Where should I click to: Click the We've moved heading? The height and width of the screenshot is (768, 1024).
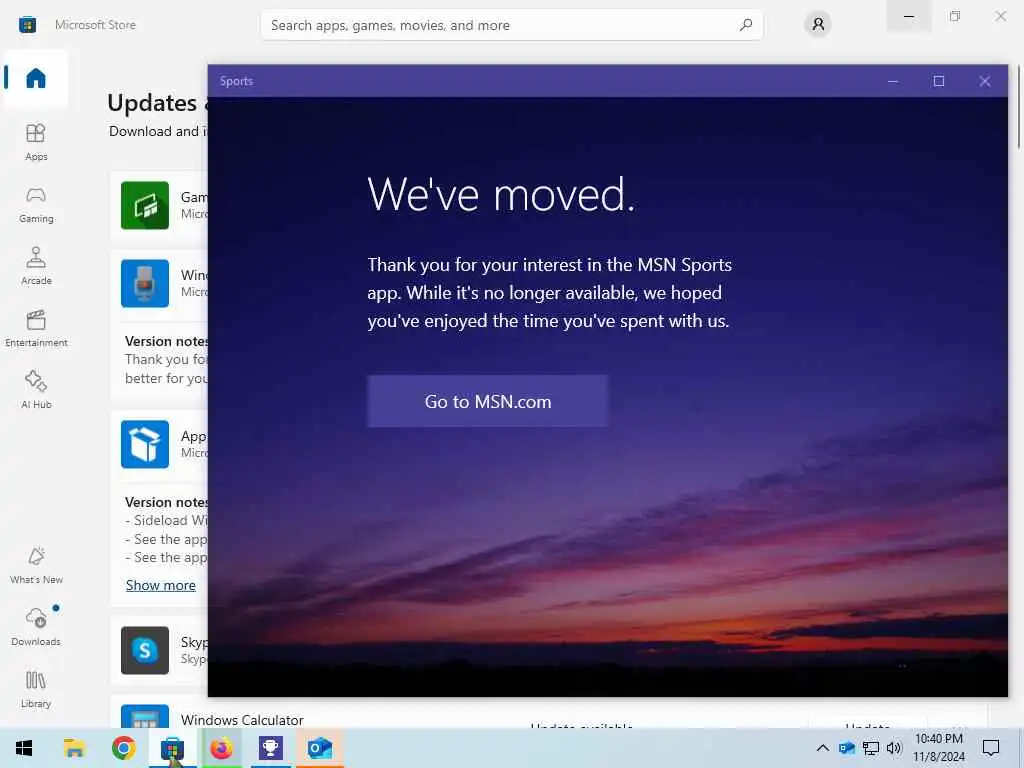(502, 195)
